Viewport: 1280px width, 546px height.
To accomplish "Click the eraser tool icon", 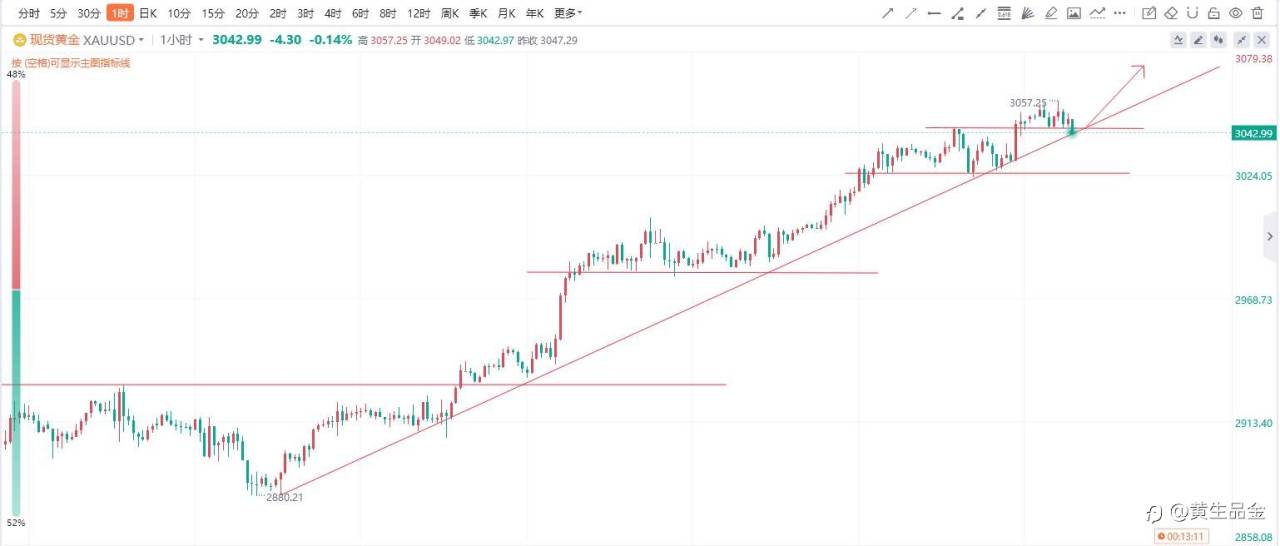I will (1170, 13).
